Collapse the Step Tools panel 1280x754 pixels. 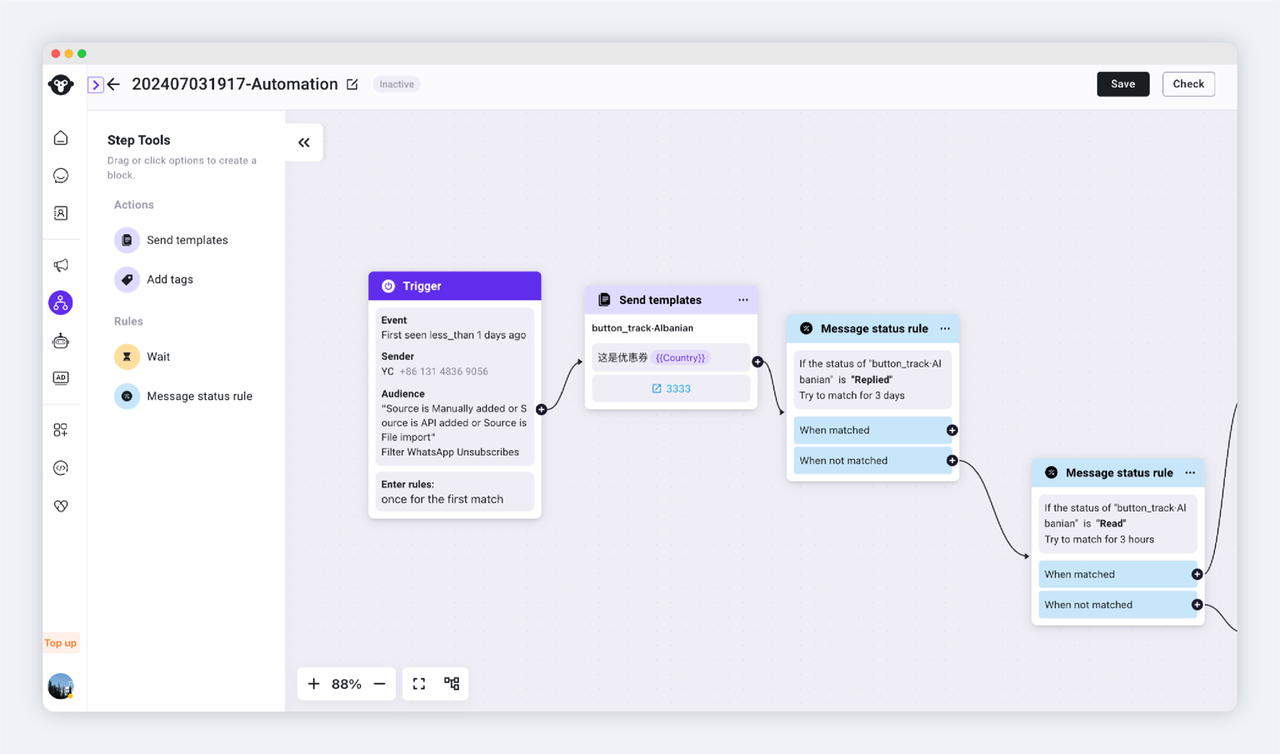tap(304, 143)
